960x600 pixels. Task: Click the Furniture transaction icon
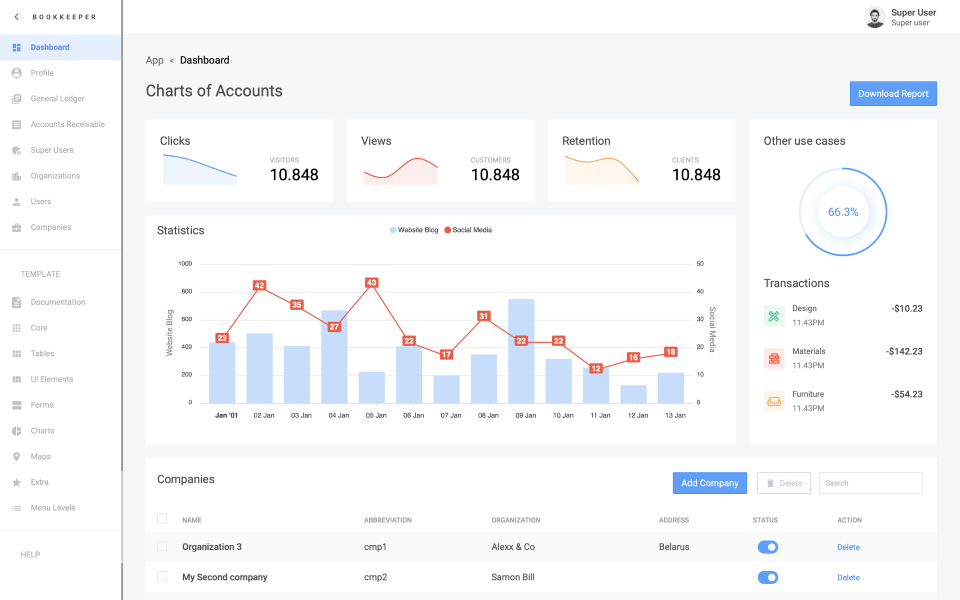(x=773, y=400)
